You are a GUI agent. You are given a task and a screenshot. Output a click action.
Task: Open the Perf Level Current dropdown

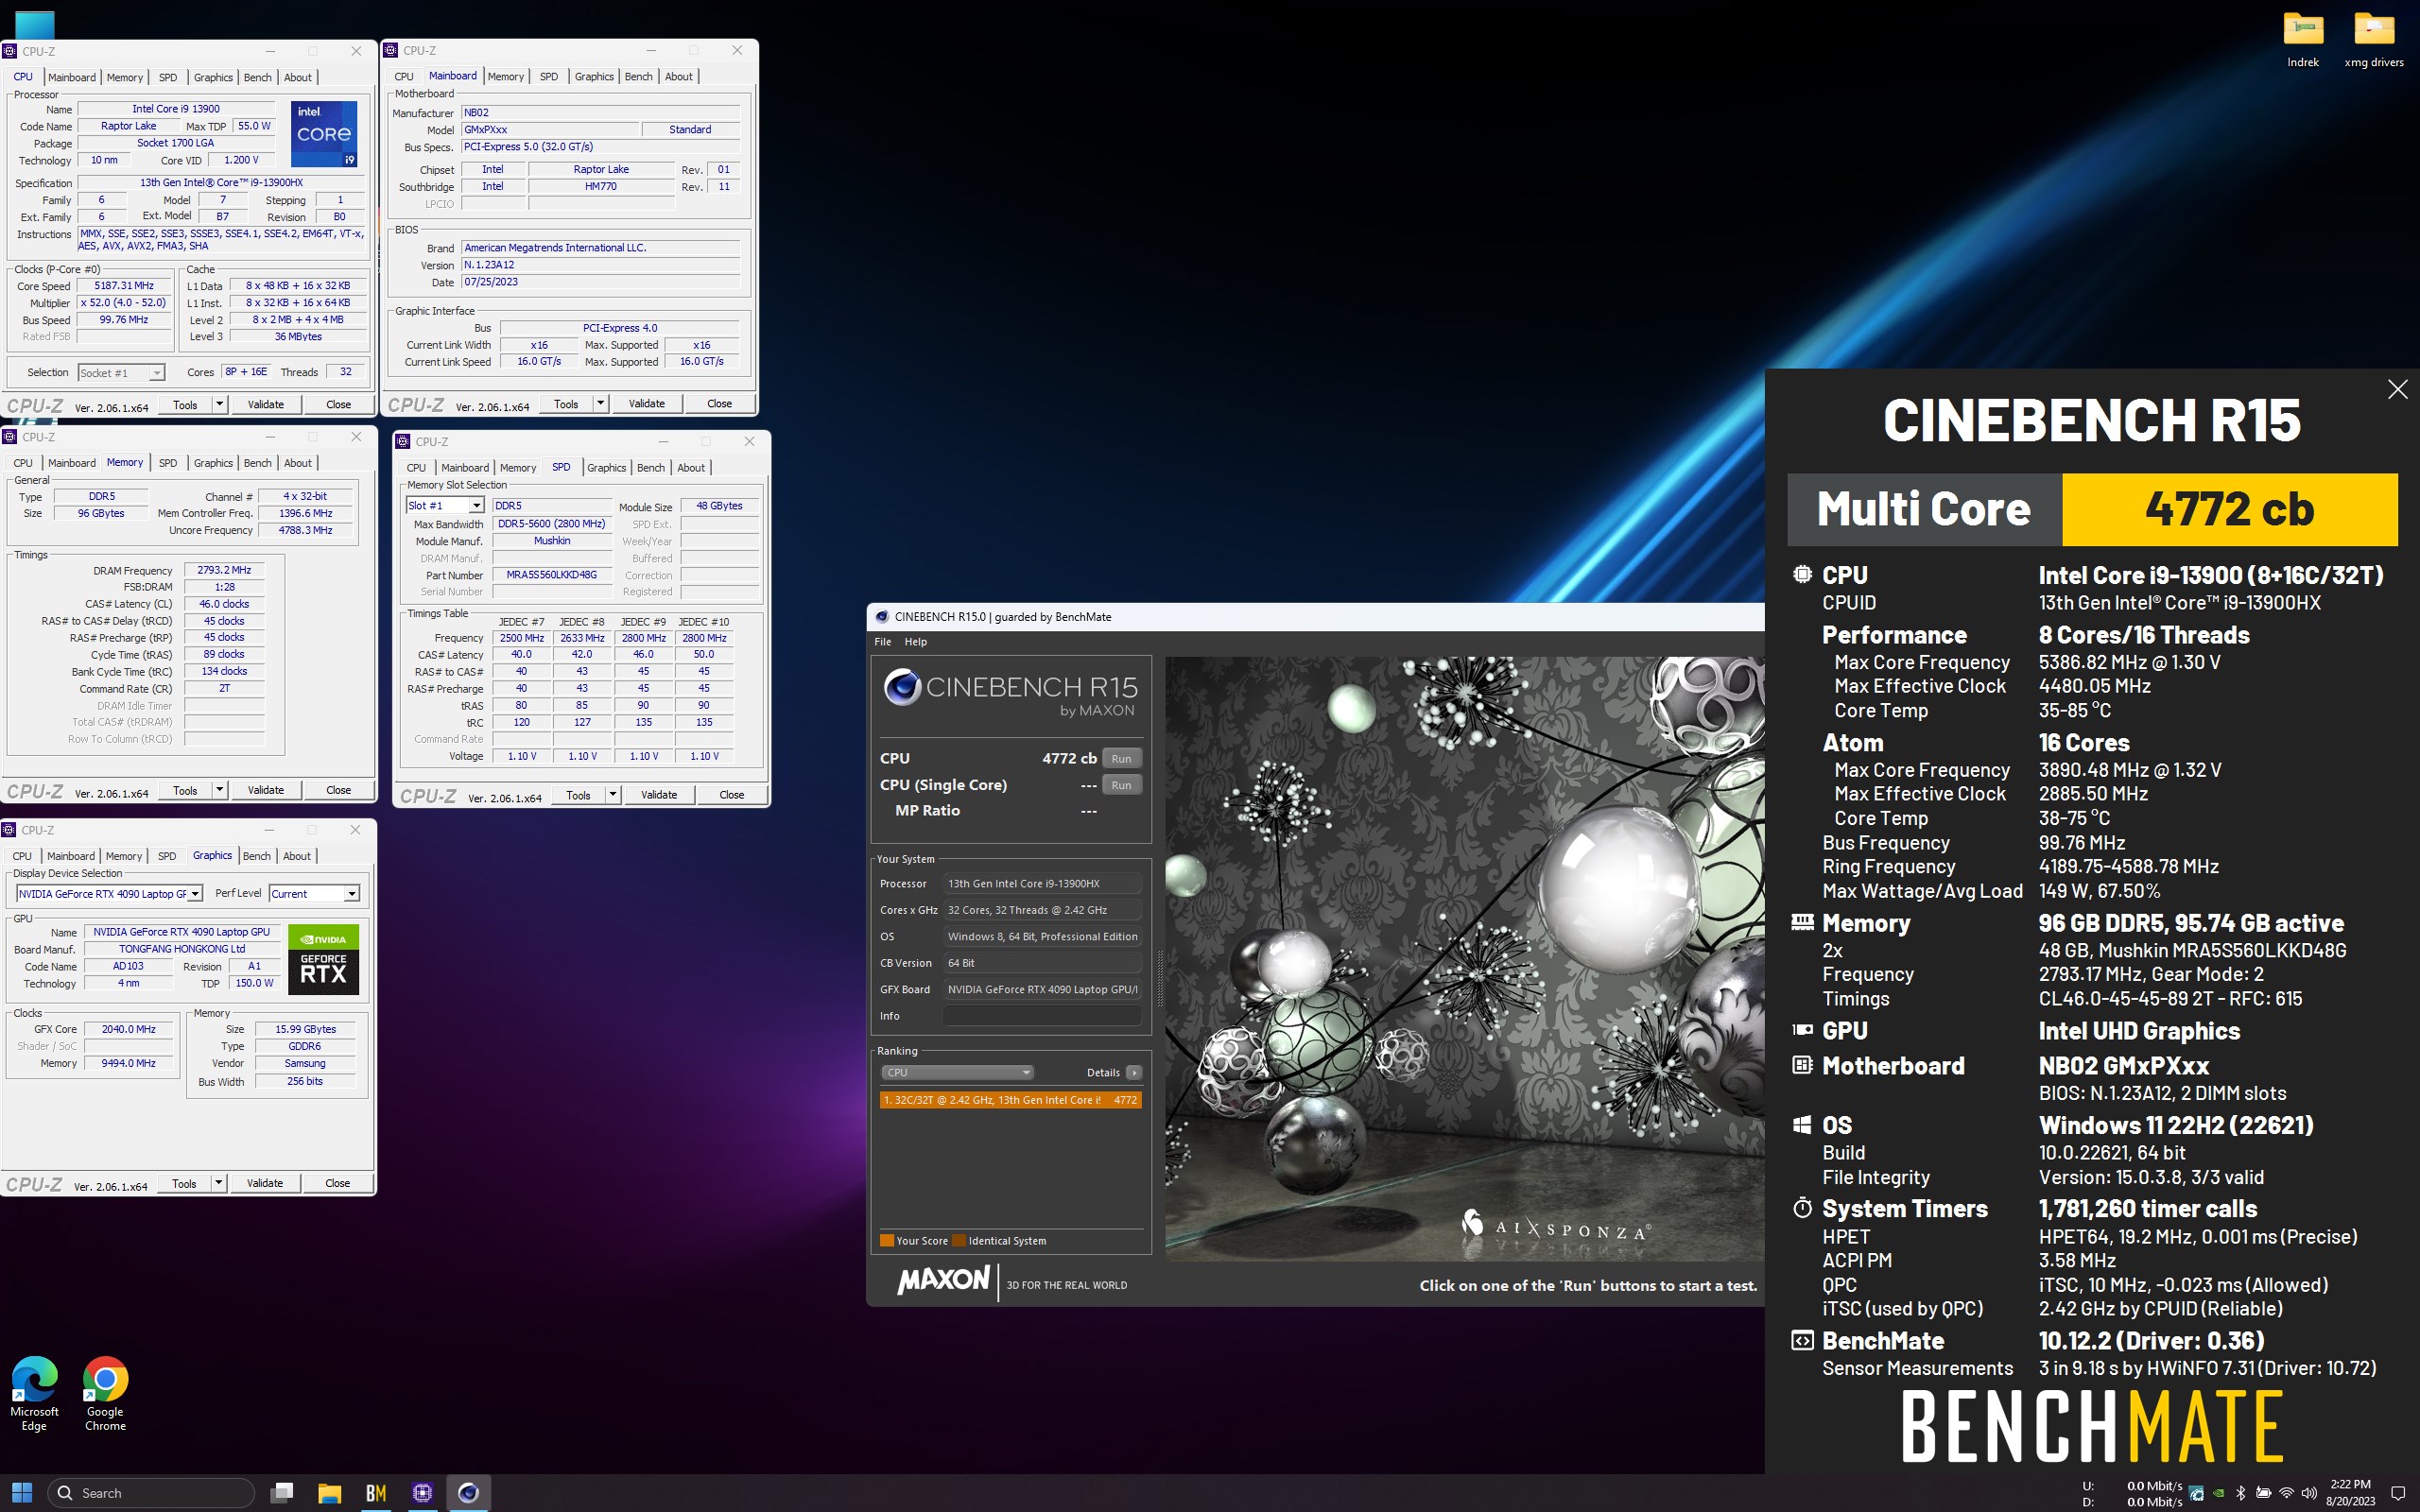(x=351, y=894)
